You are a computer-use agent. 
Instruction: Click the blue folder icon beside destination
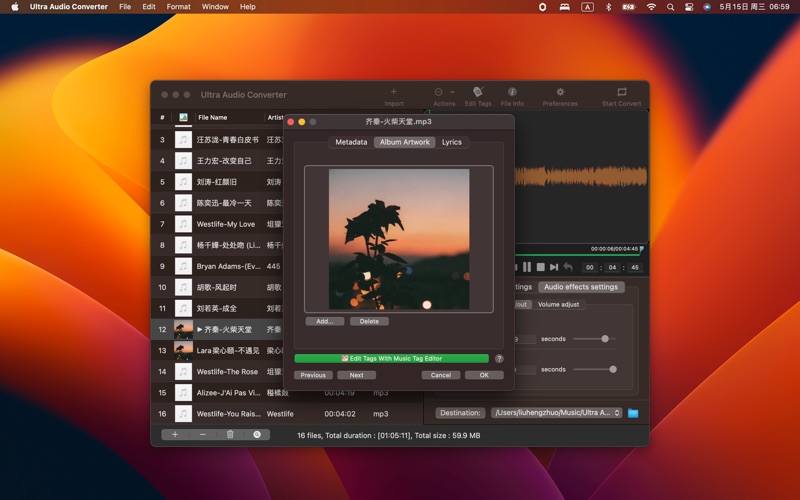point(633,413)
